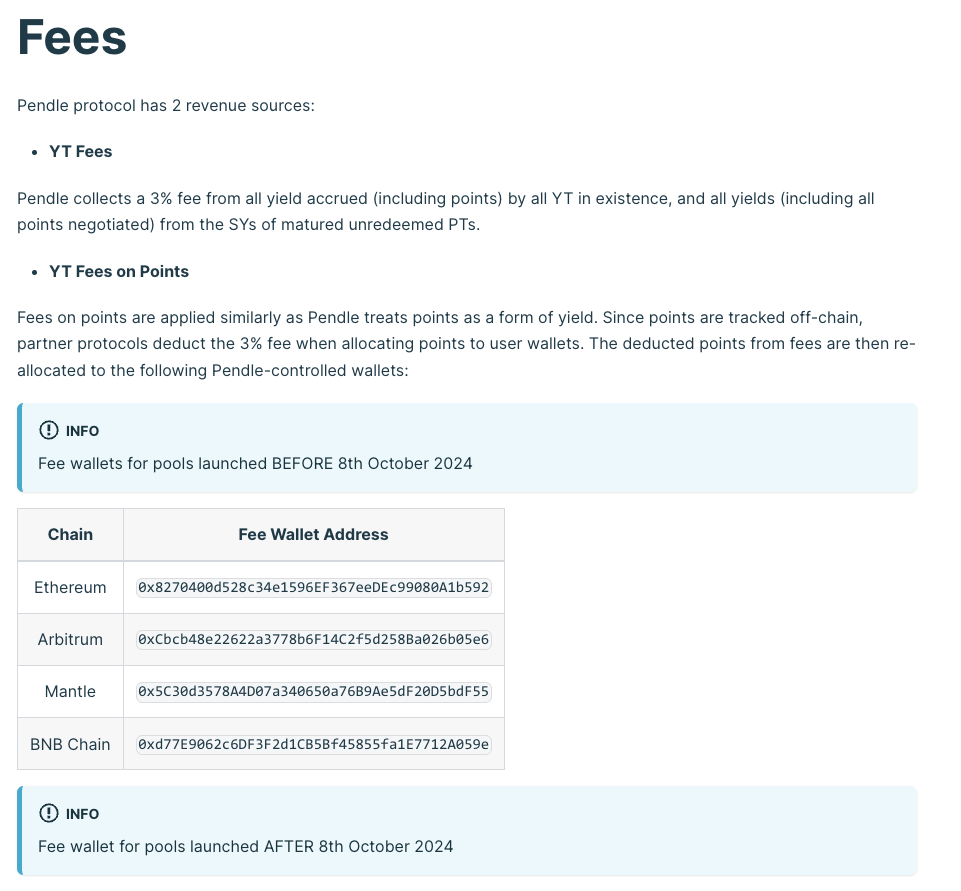Click the "Fee Wallet Address" column header
The height and width of the screenshot is (891, 961).
coord(313,534)
